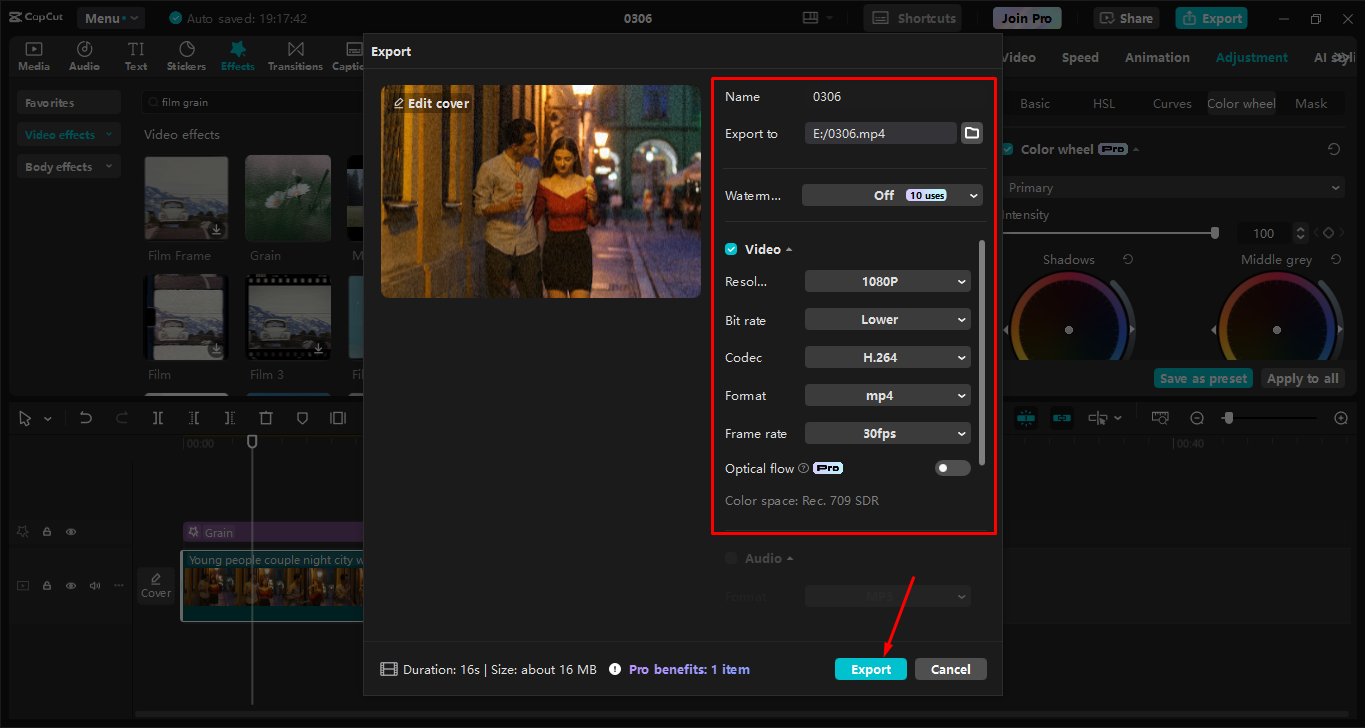
Task: Open the Media panel
Action: (x=33, y=55)
